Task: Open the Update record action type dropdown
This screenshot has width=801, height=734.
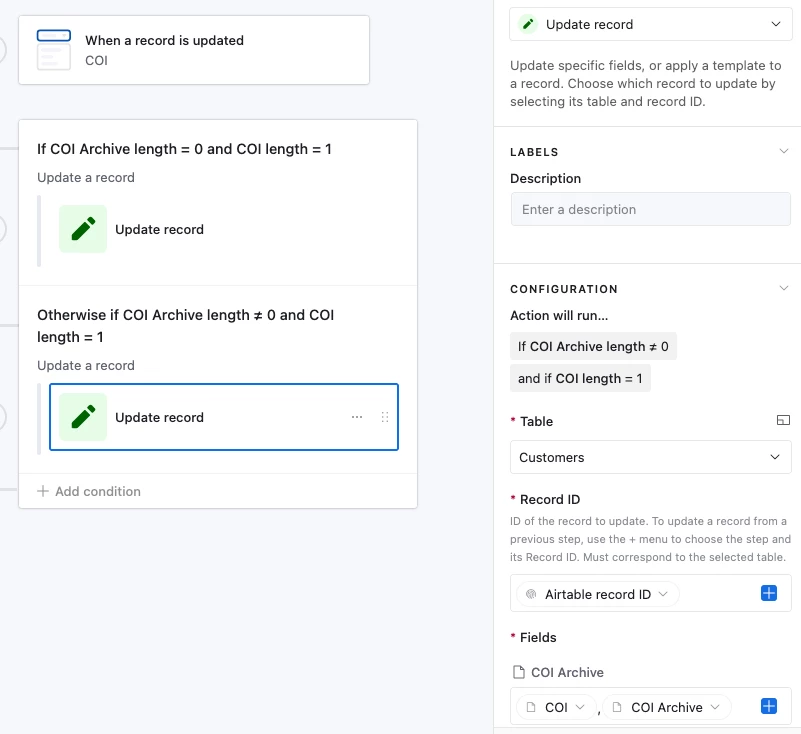Action: click(x=650, y=24)
